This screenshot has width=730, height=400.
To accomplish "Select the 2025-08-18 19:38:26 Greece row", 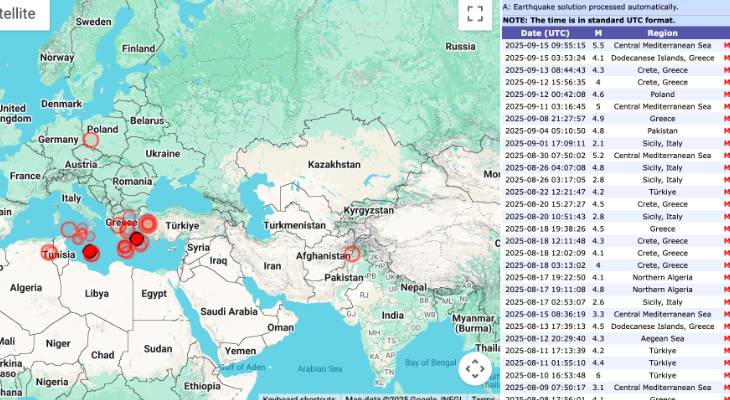I will (x=616, y=229).
